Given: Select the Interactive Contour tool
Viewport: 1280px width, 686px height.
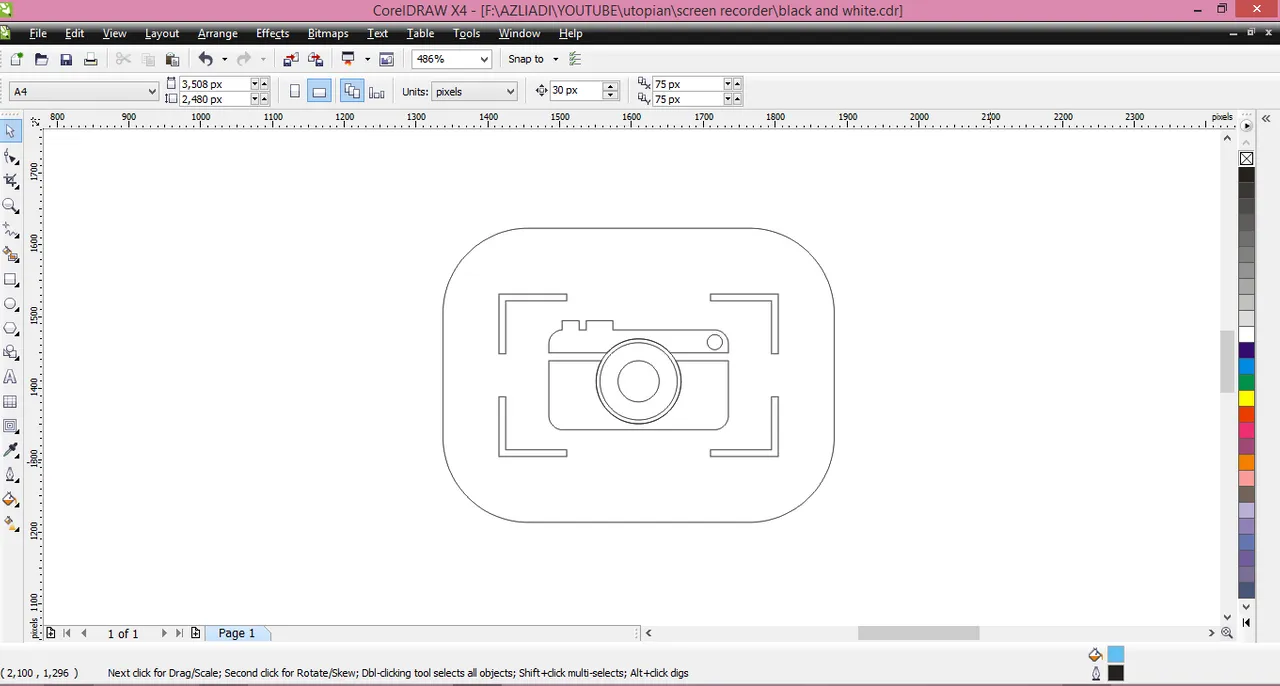Looking at the screenshot, I should (x=11, y=426).
